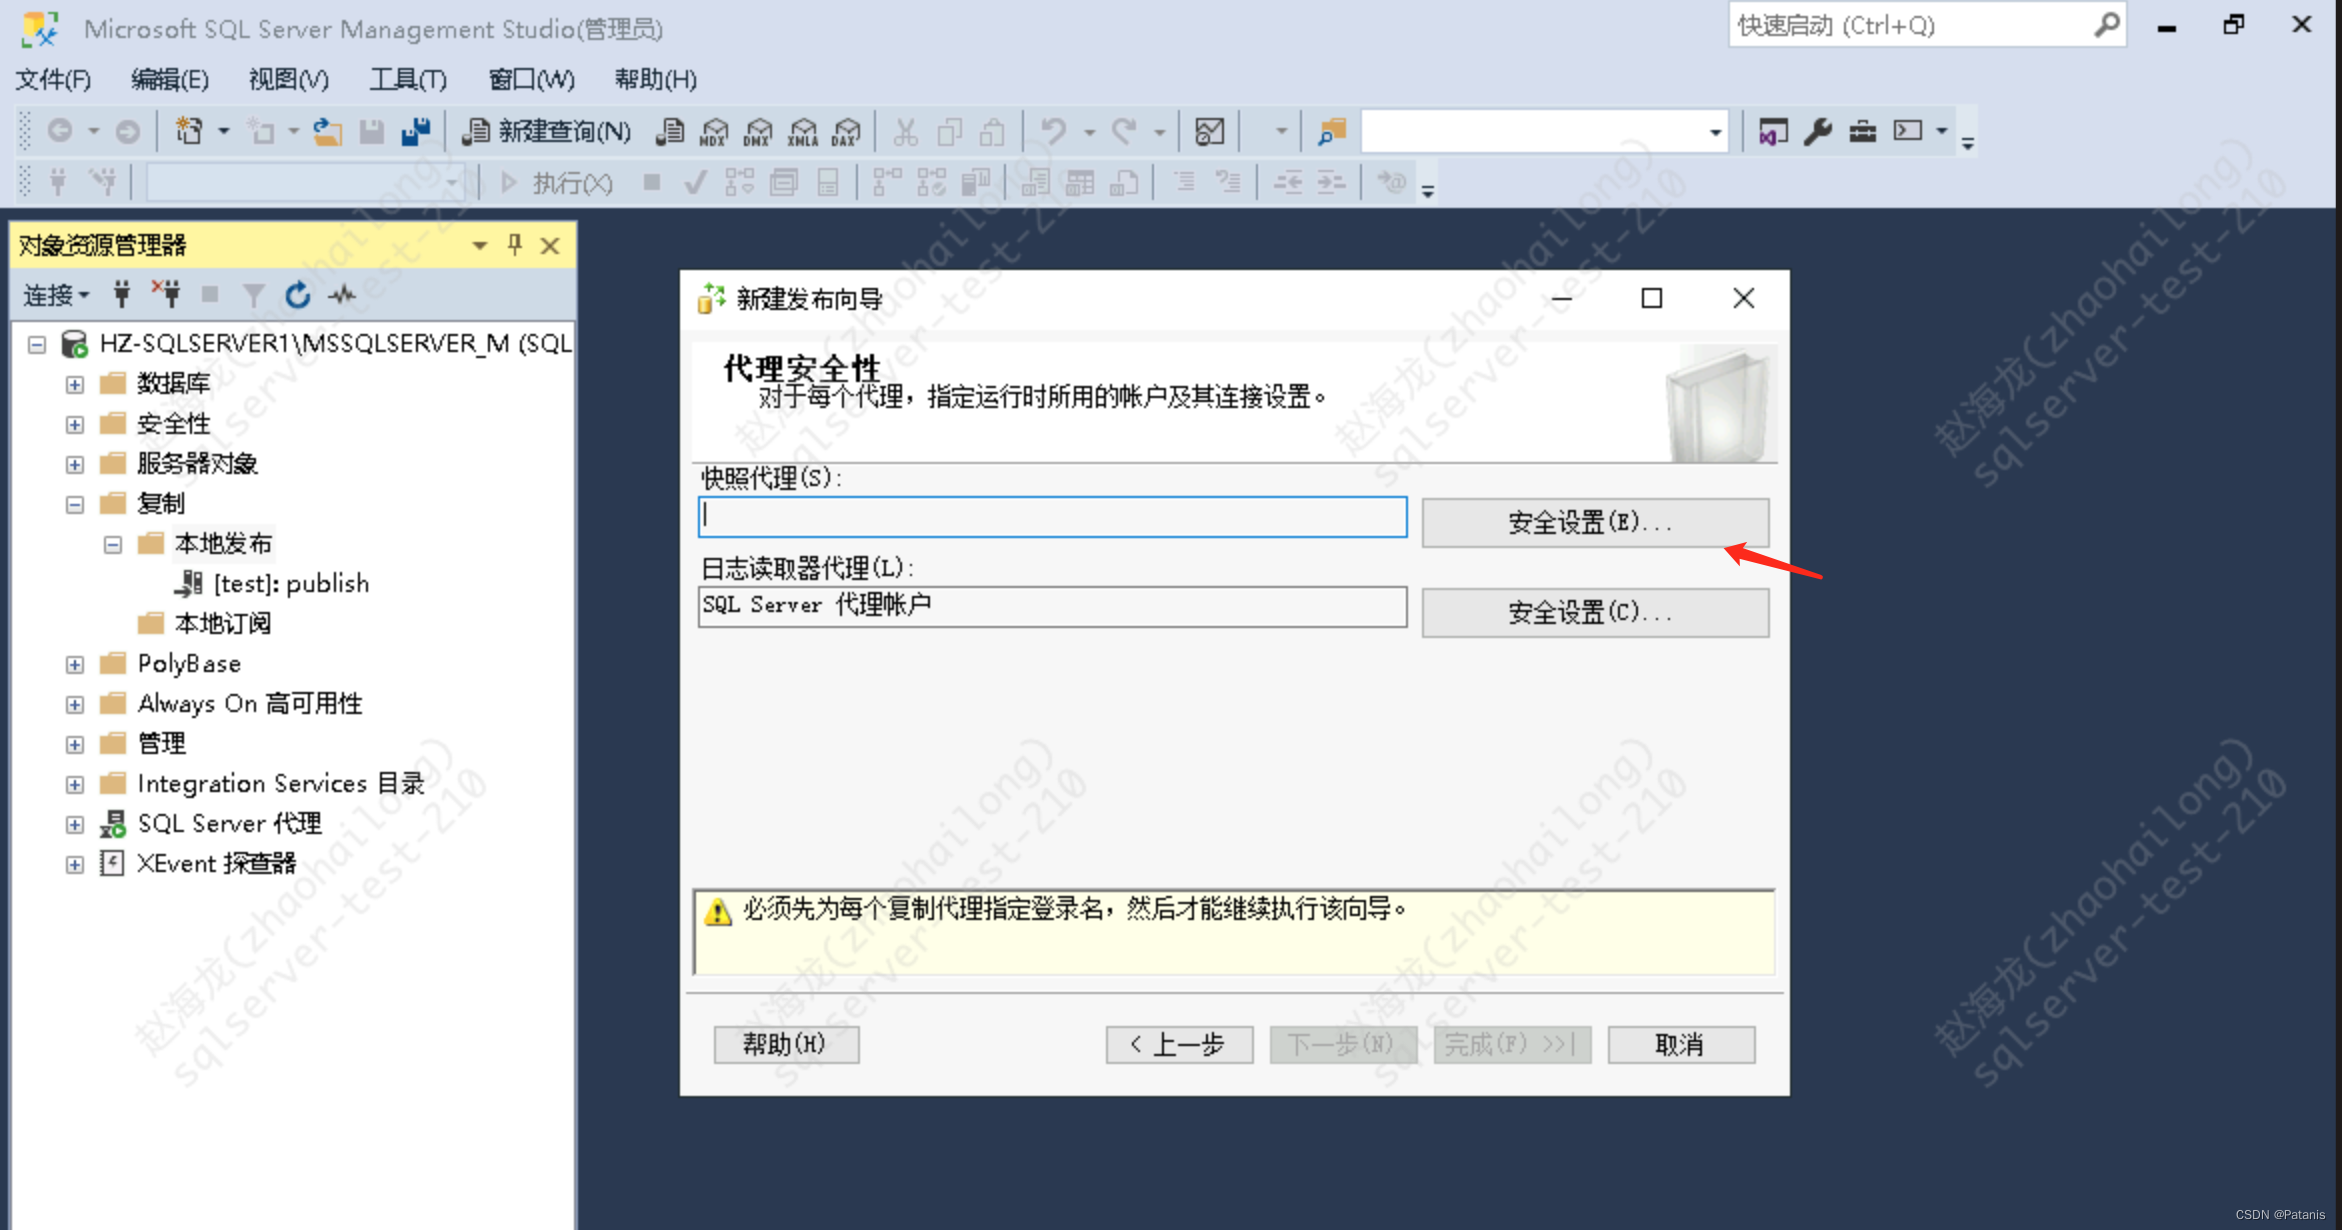The image size is (2342, 1230).
Task: Refresh the Object Explorer tree
Action: (297, 295)
